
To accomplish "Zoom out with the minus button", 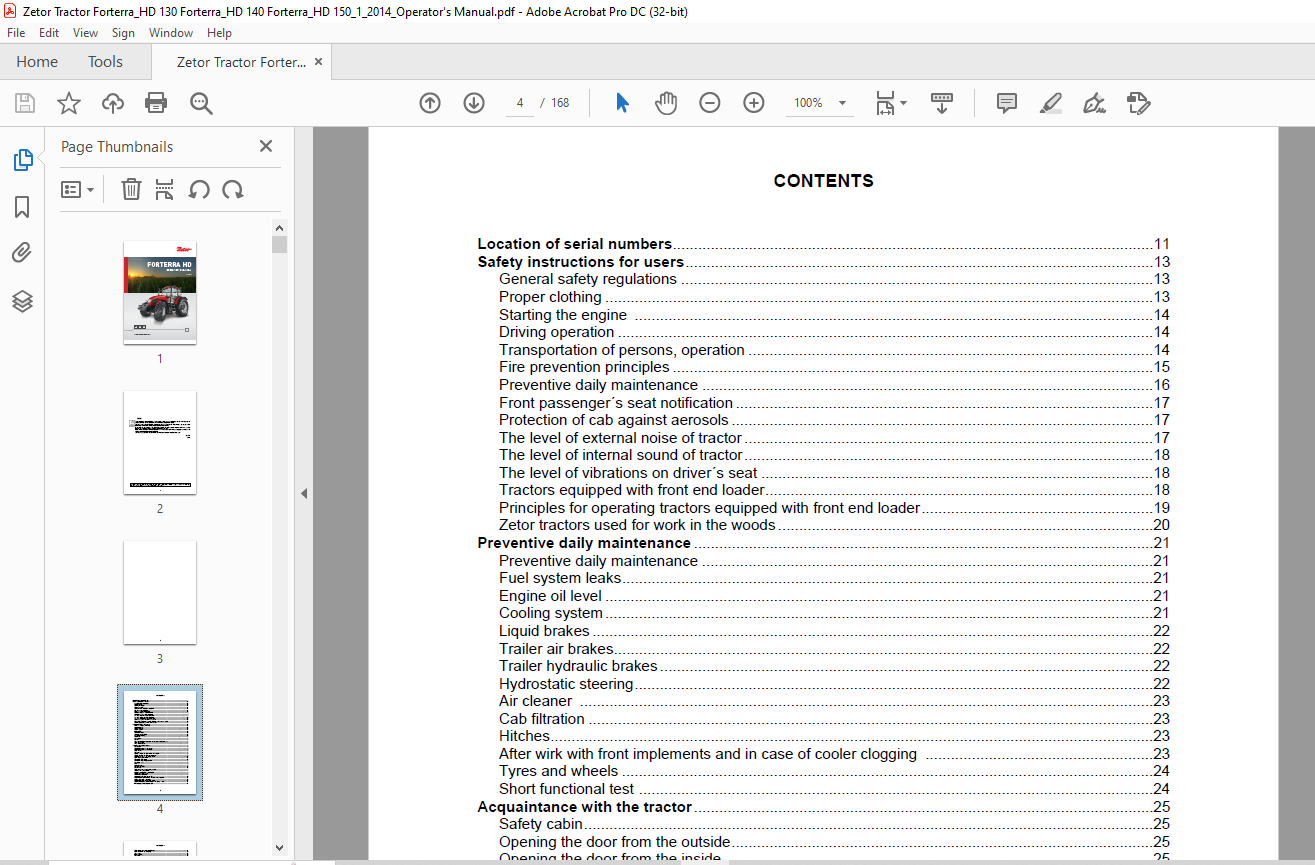I will (710, 103).
